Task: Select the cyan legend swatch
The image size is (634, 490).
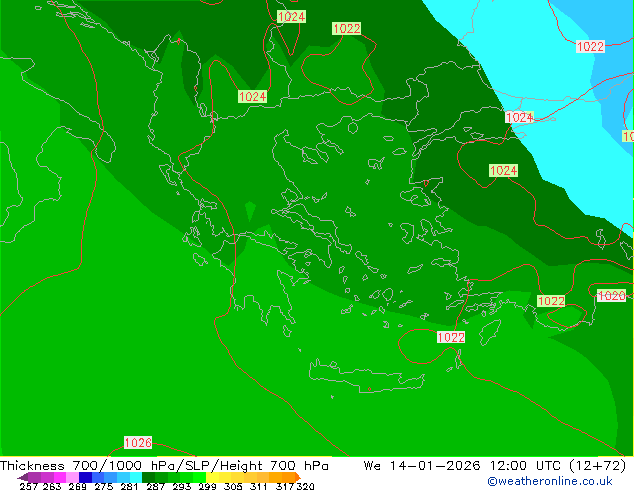Action: [136, 477]
